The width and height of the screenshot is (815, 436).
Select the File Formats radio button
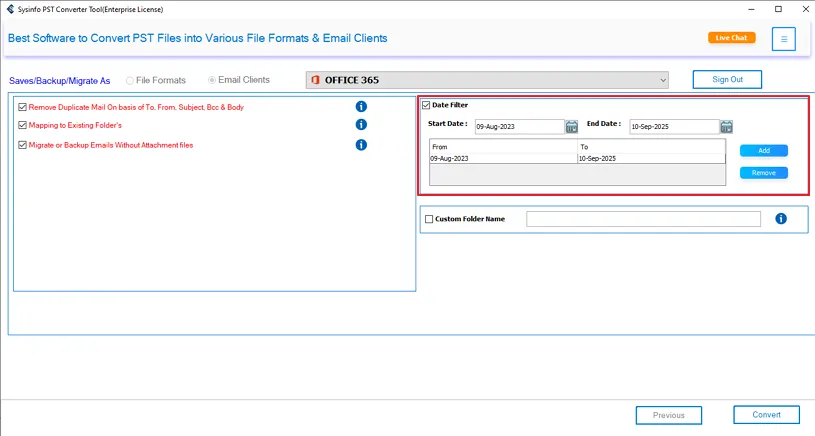[x=130, y=80]
